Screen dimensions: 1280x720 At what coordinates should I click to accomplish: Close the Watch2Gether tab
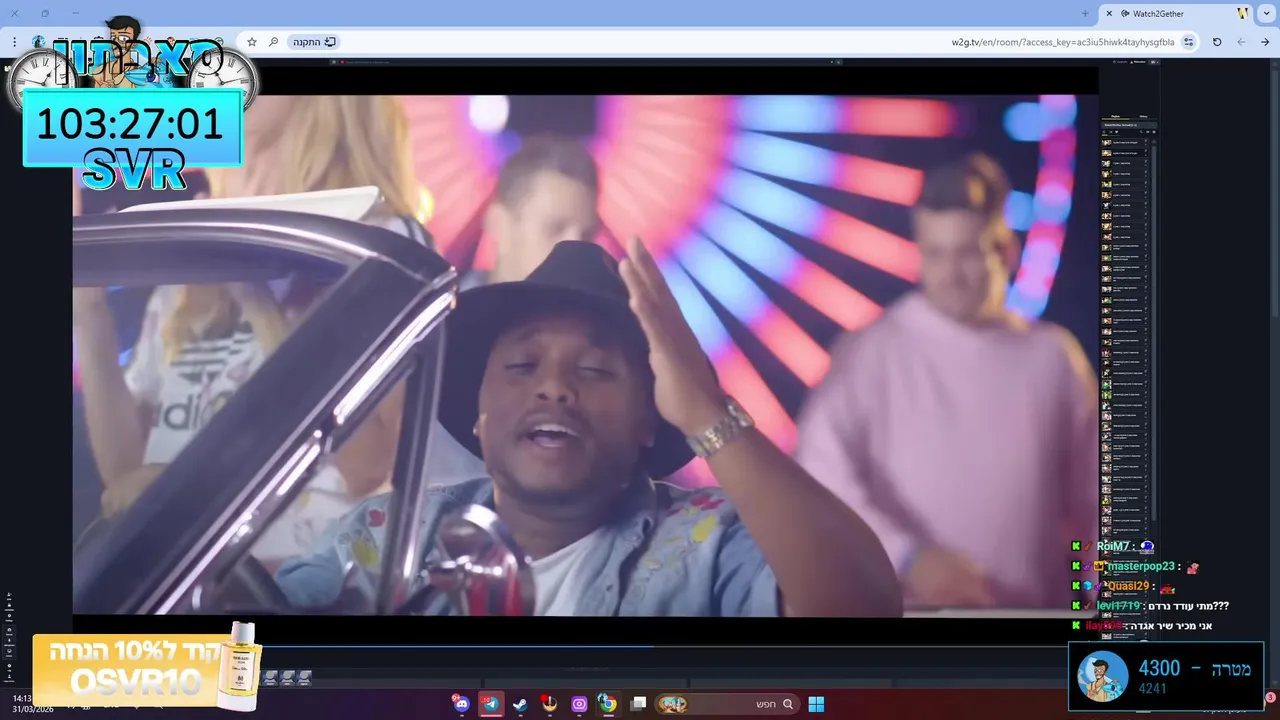[x=1109, y=14]
